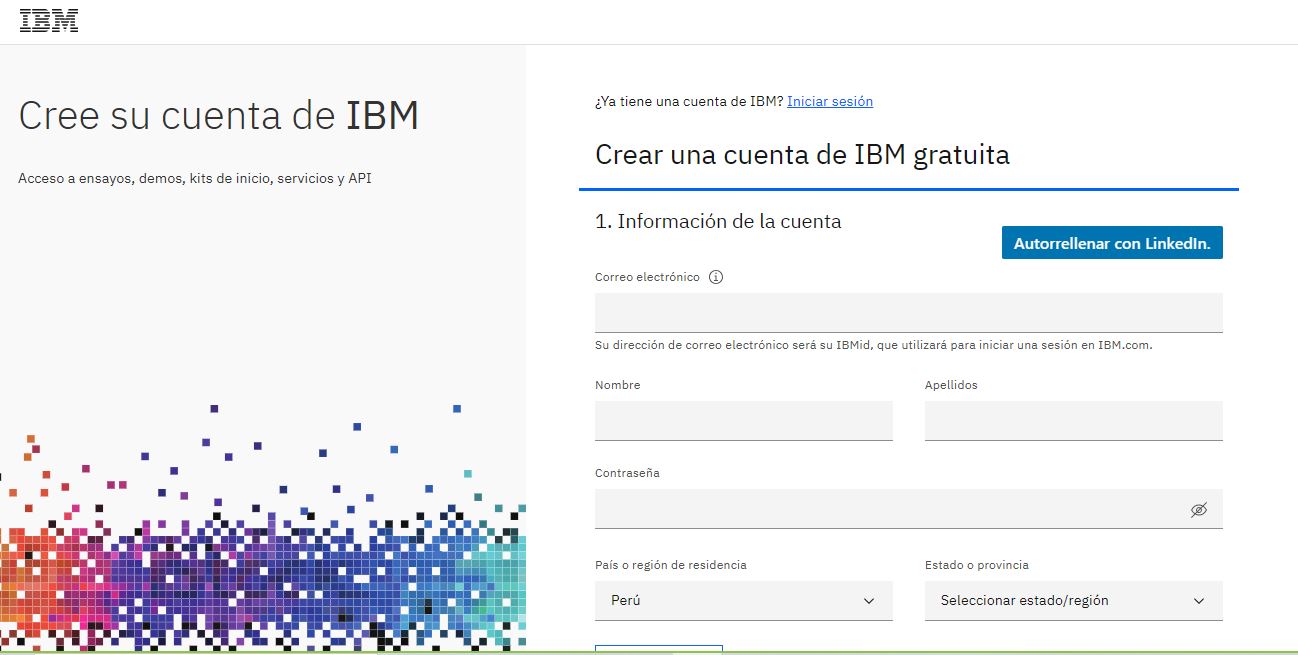Screen dimensions: 1298x655
Task: Click the Iniciar sesión link
Action: click(x=830, y=101)
